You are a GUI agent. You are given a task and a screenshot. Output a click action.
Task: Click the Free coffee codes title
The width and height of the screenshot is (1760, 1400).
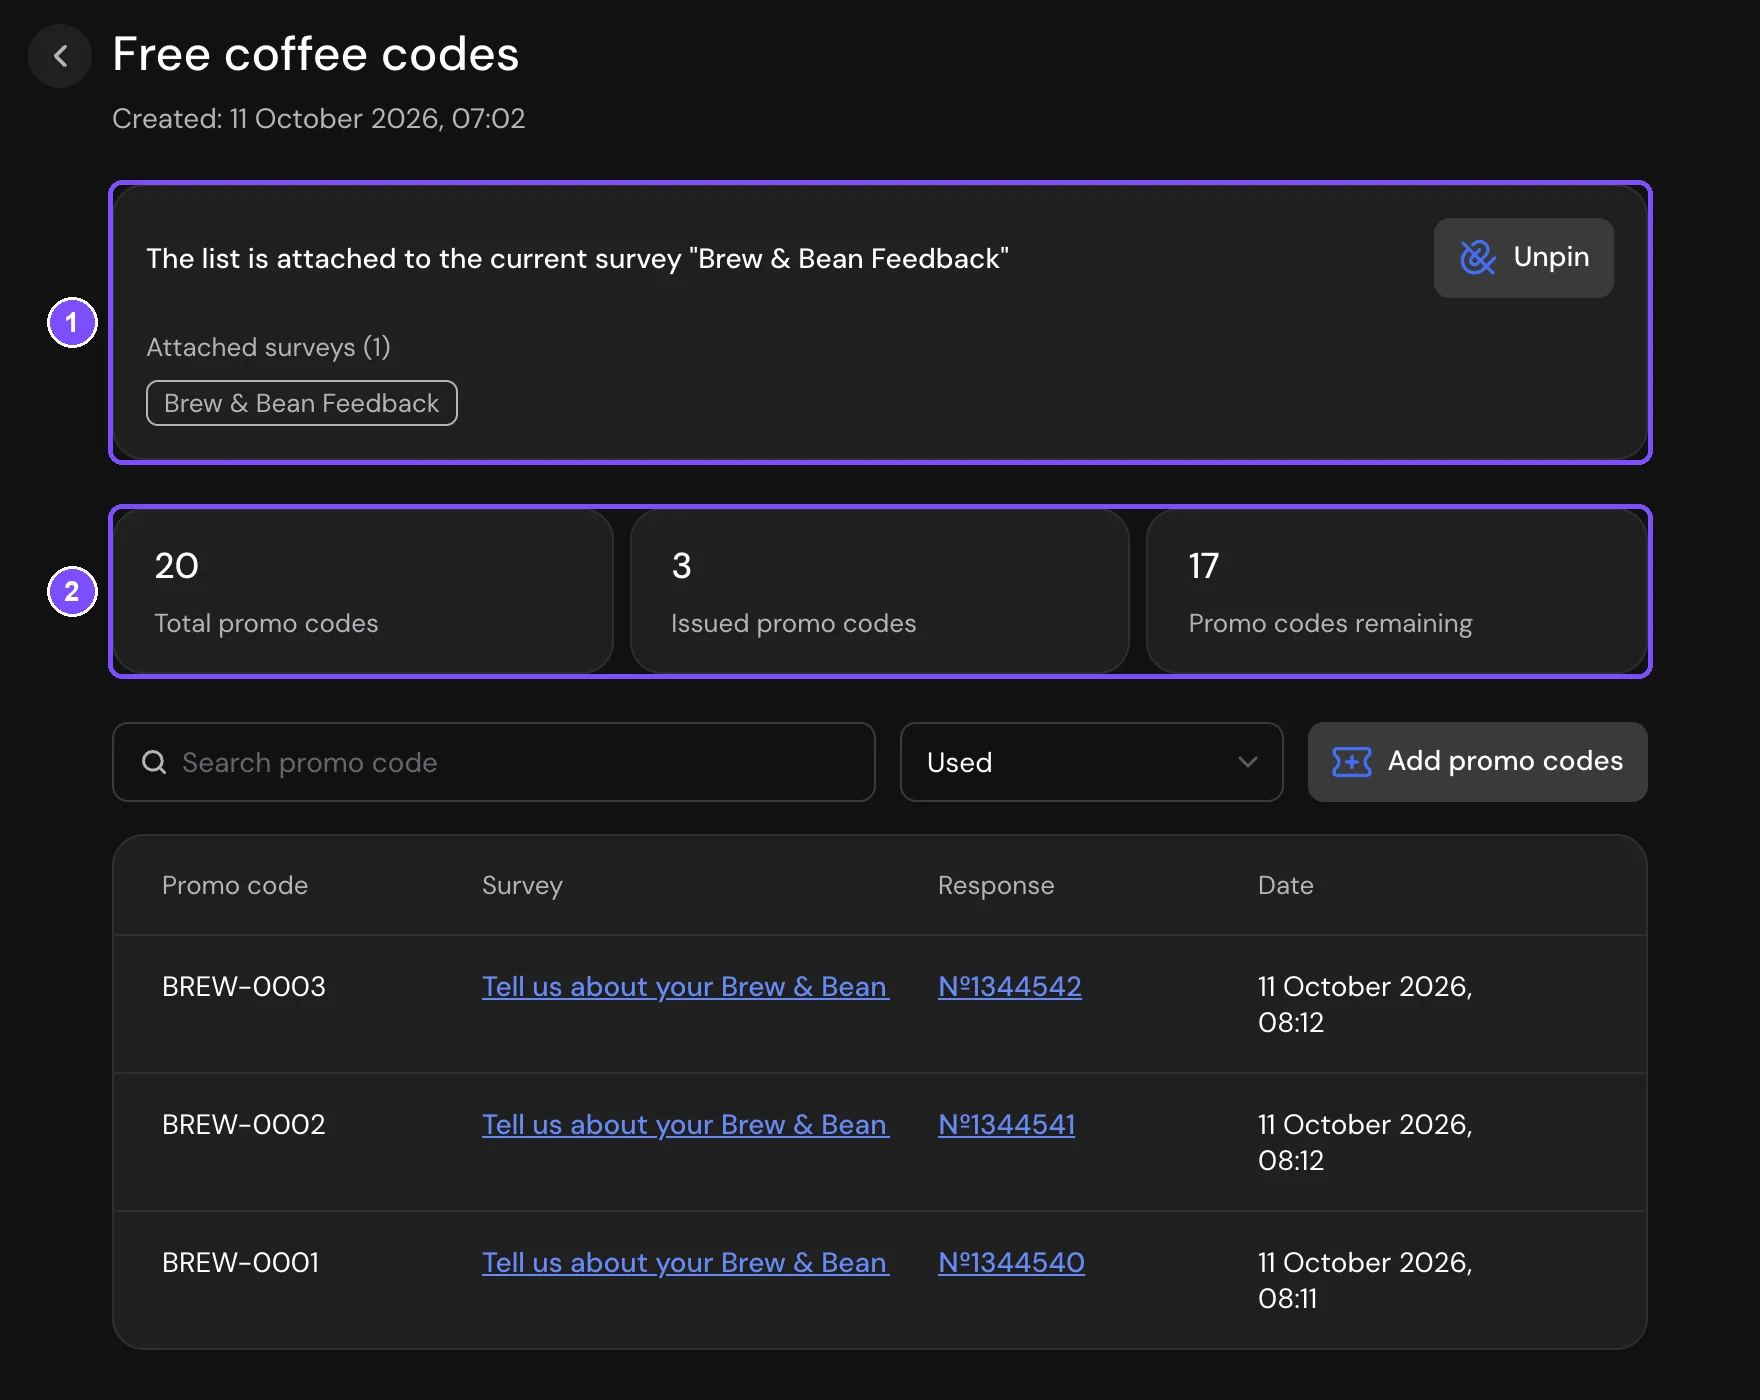tap(316, 54)
